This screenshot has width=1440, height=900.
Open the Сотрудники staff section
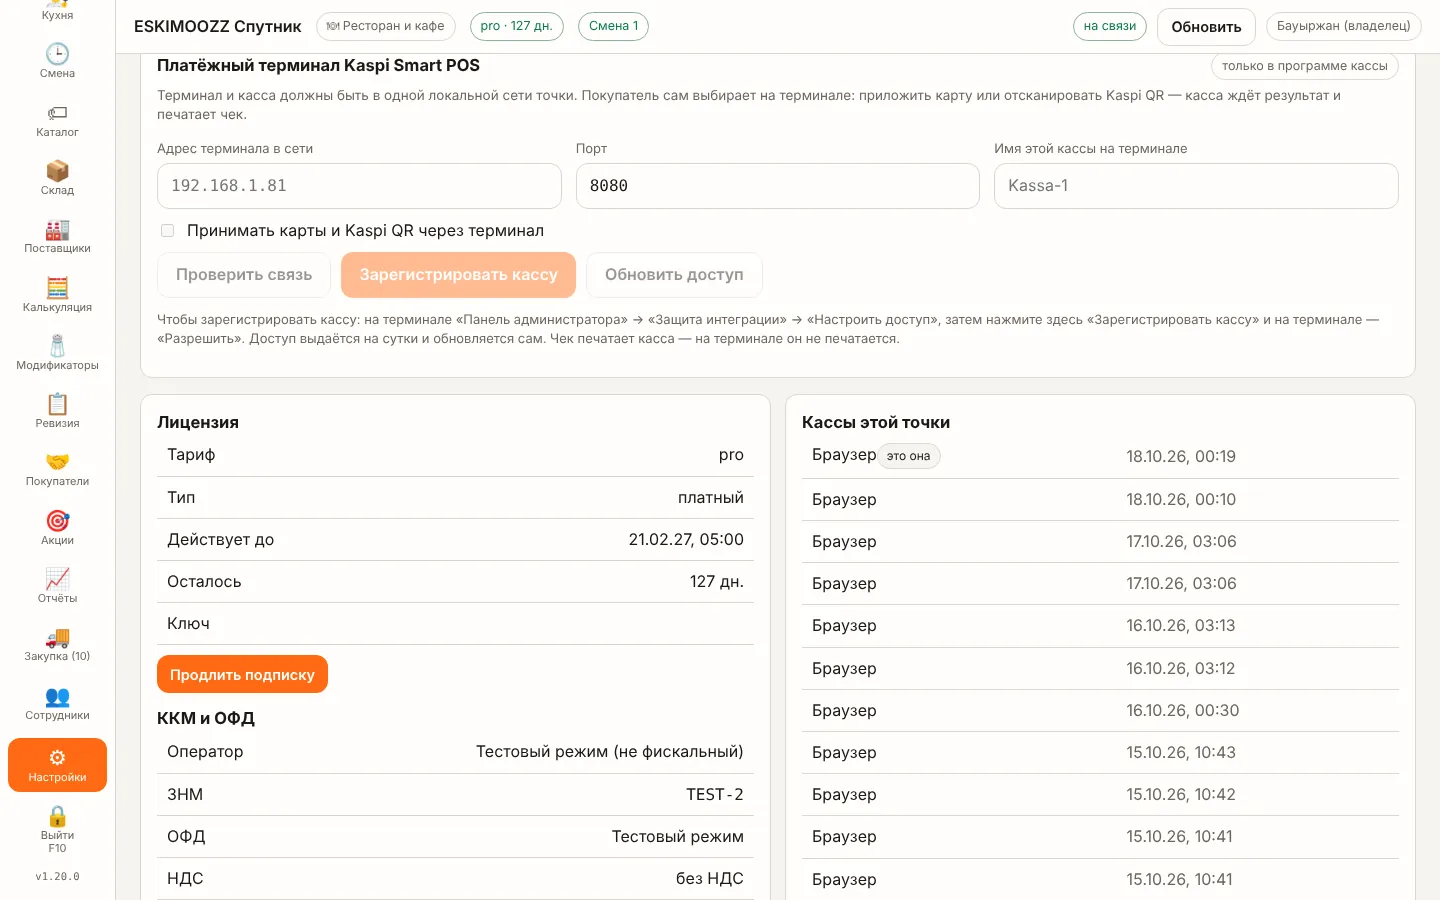57,703
